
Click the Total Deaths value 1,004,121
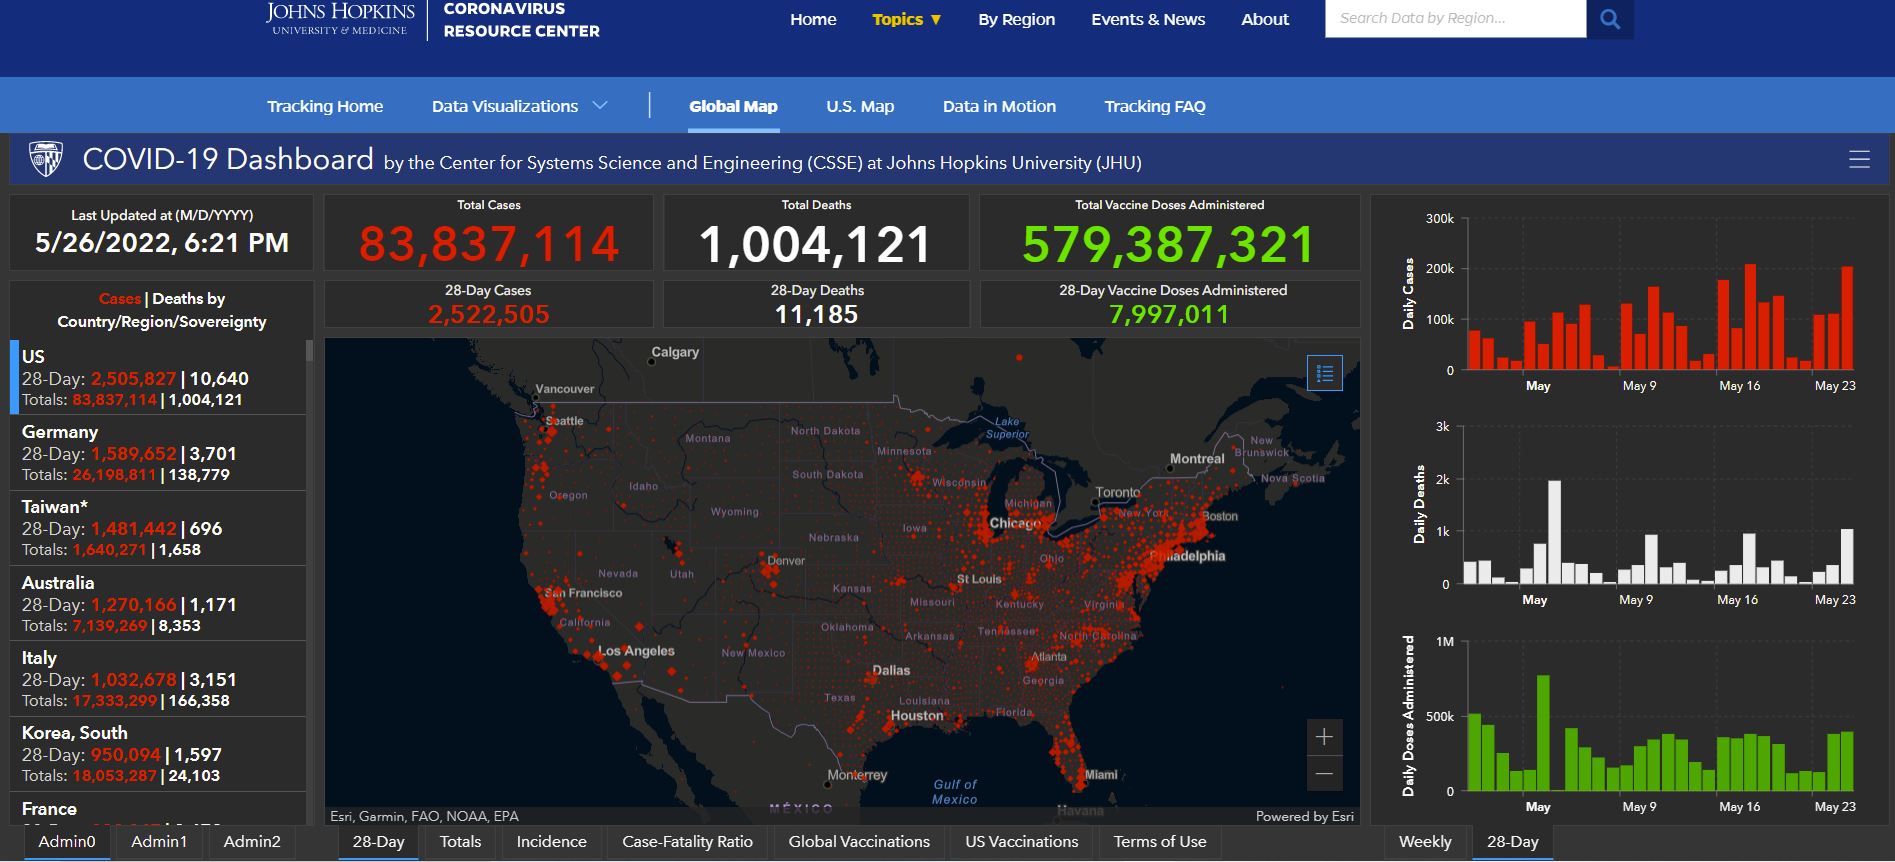(816, 244)
